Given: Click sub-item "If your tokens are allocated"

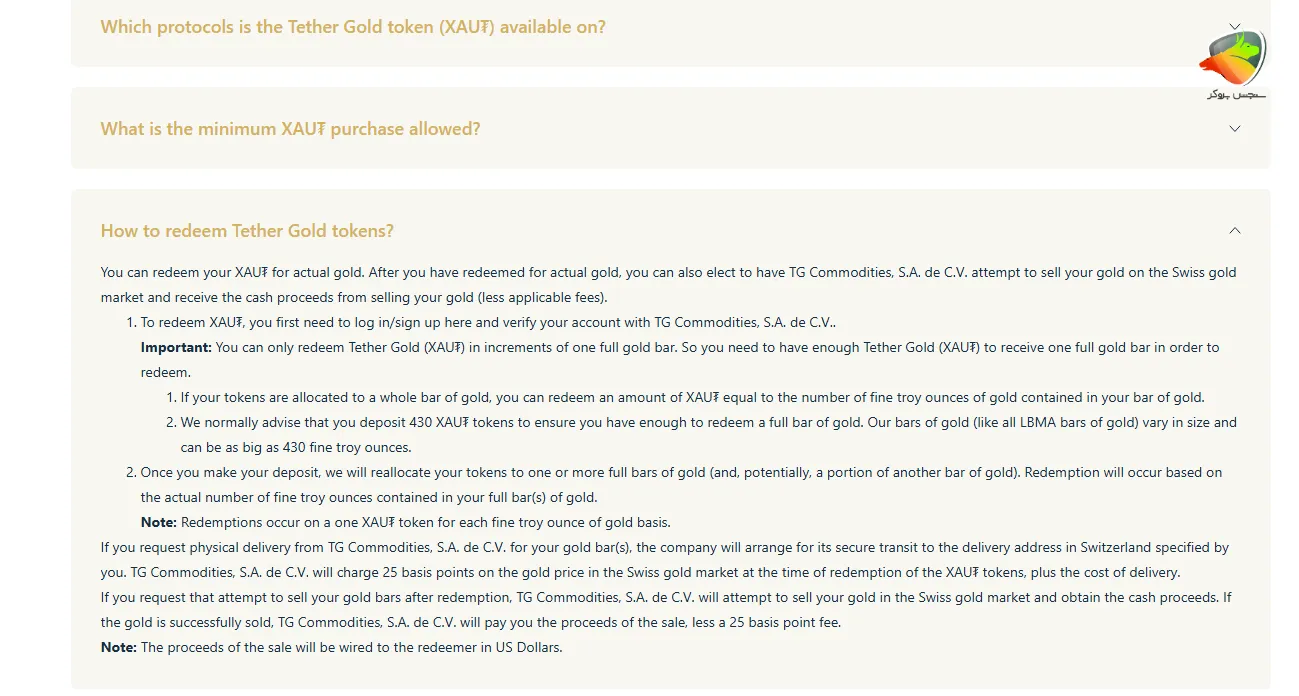Looking at the screenshot, I should point(690,397).
